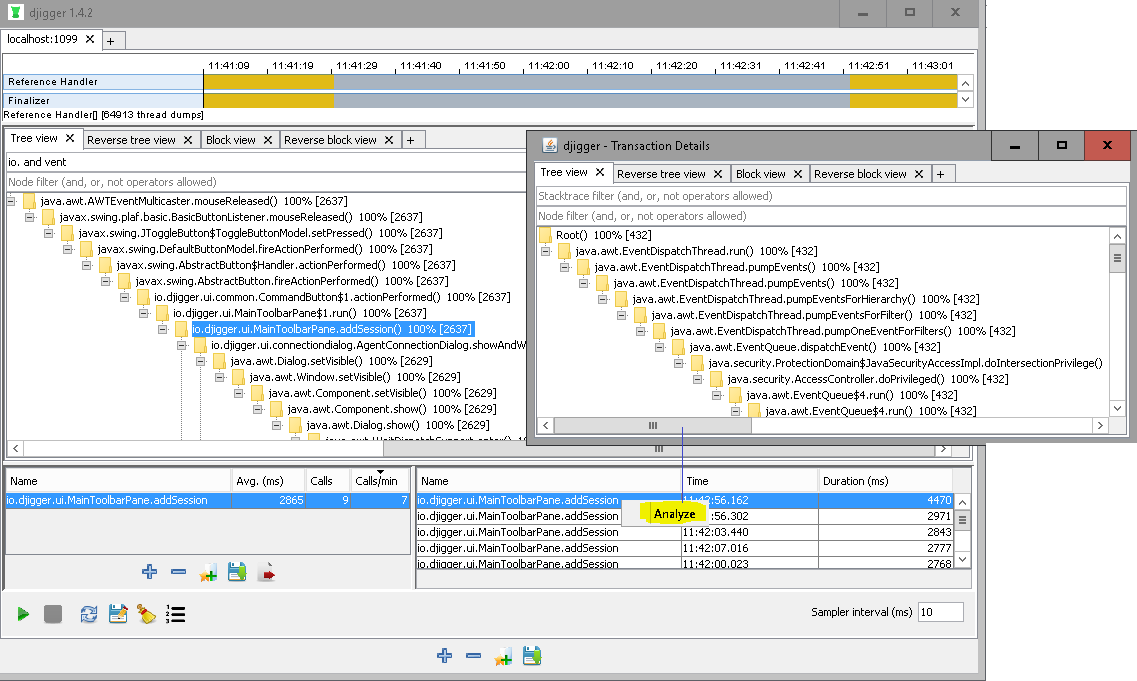Screen dimensions: 1137x681
Task: Click the minus icon under the transaction table
Action: coord(178,572)
